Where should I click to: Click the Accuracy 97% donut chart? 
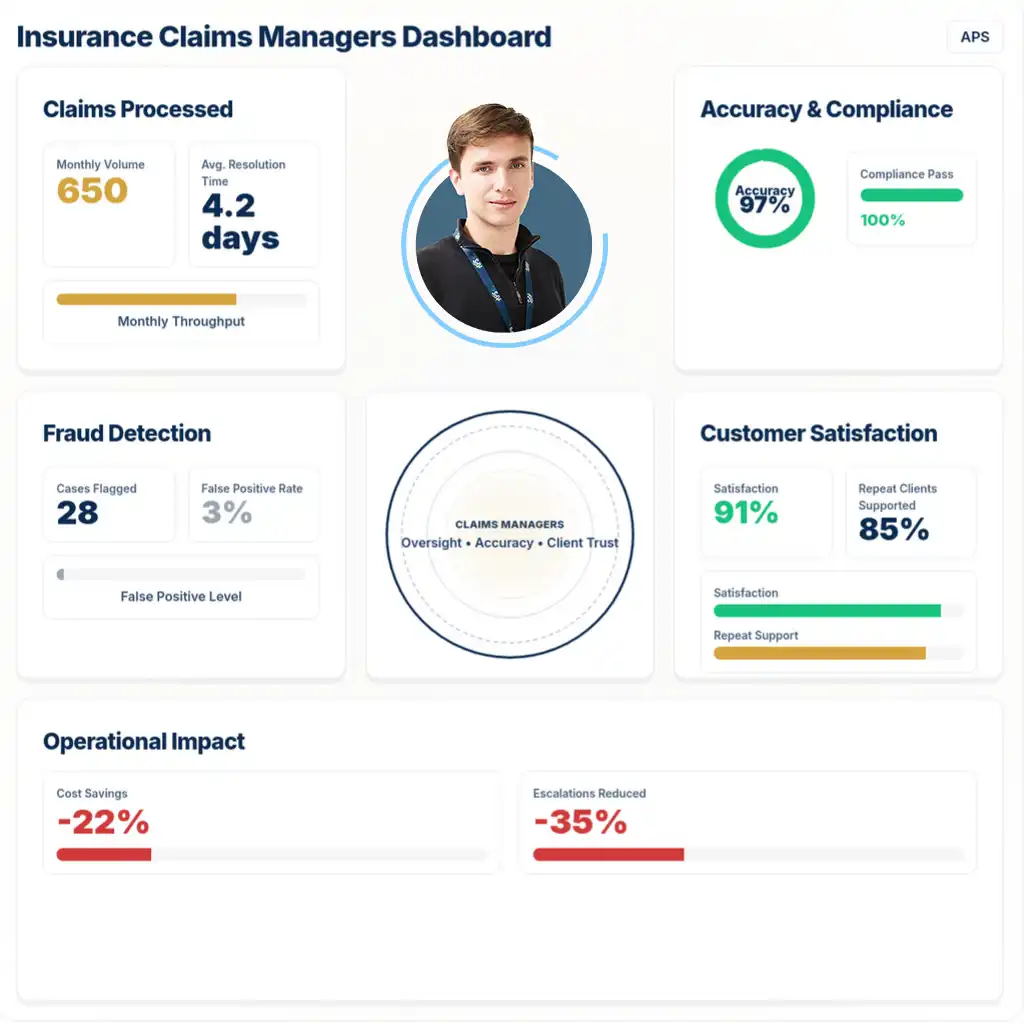coord(765,199)
